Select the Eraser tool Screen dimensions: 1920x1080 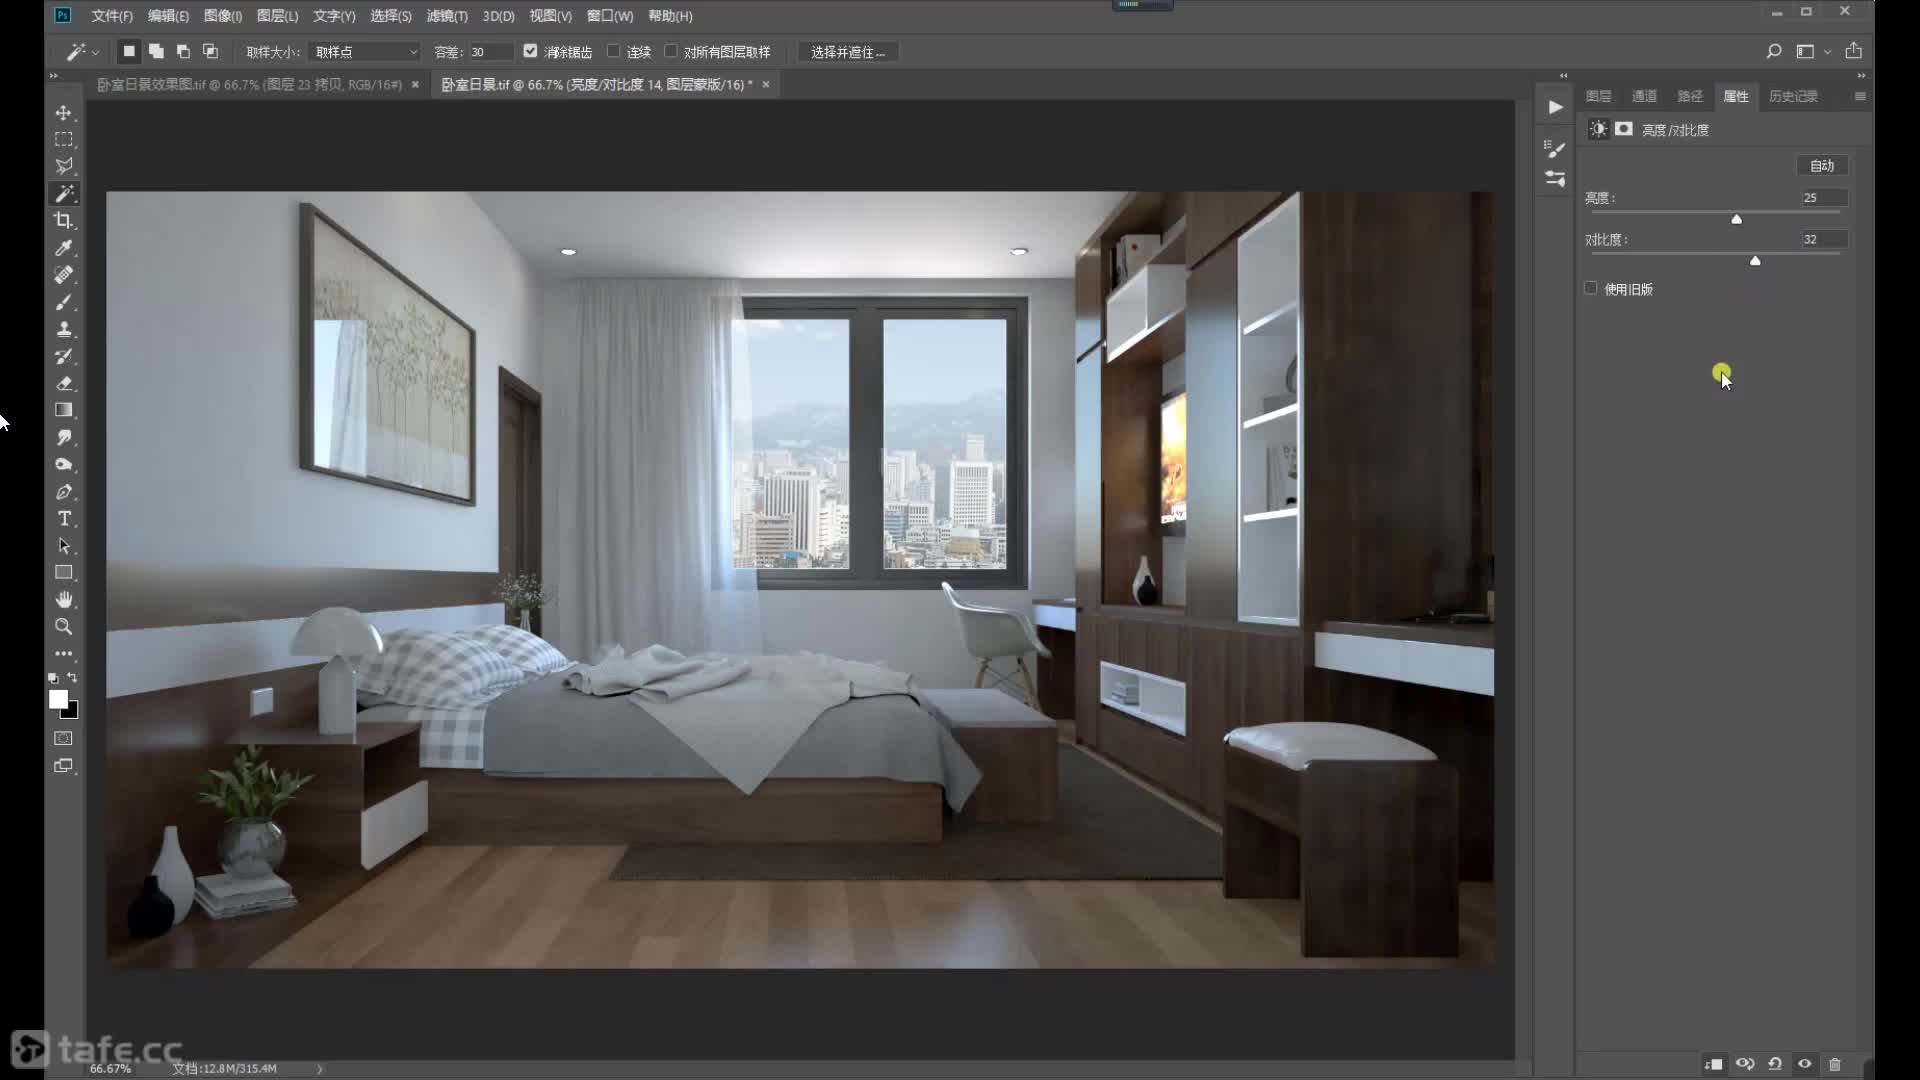(63, 383)
